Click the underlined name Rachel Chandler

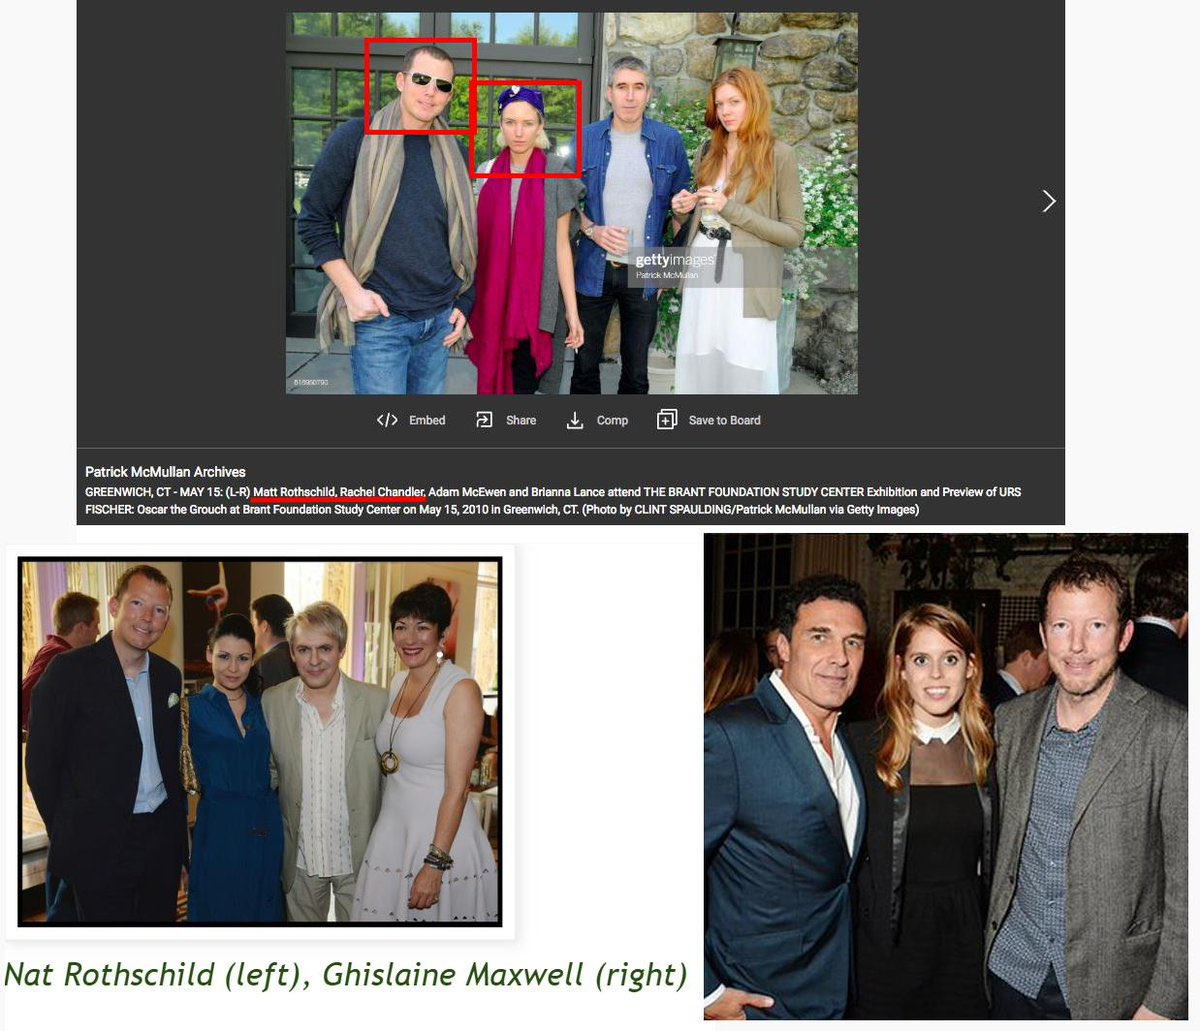pos(382,492)
